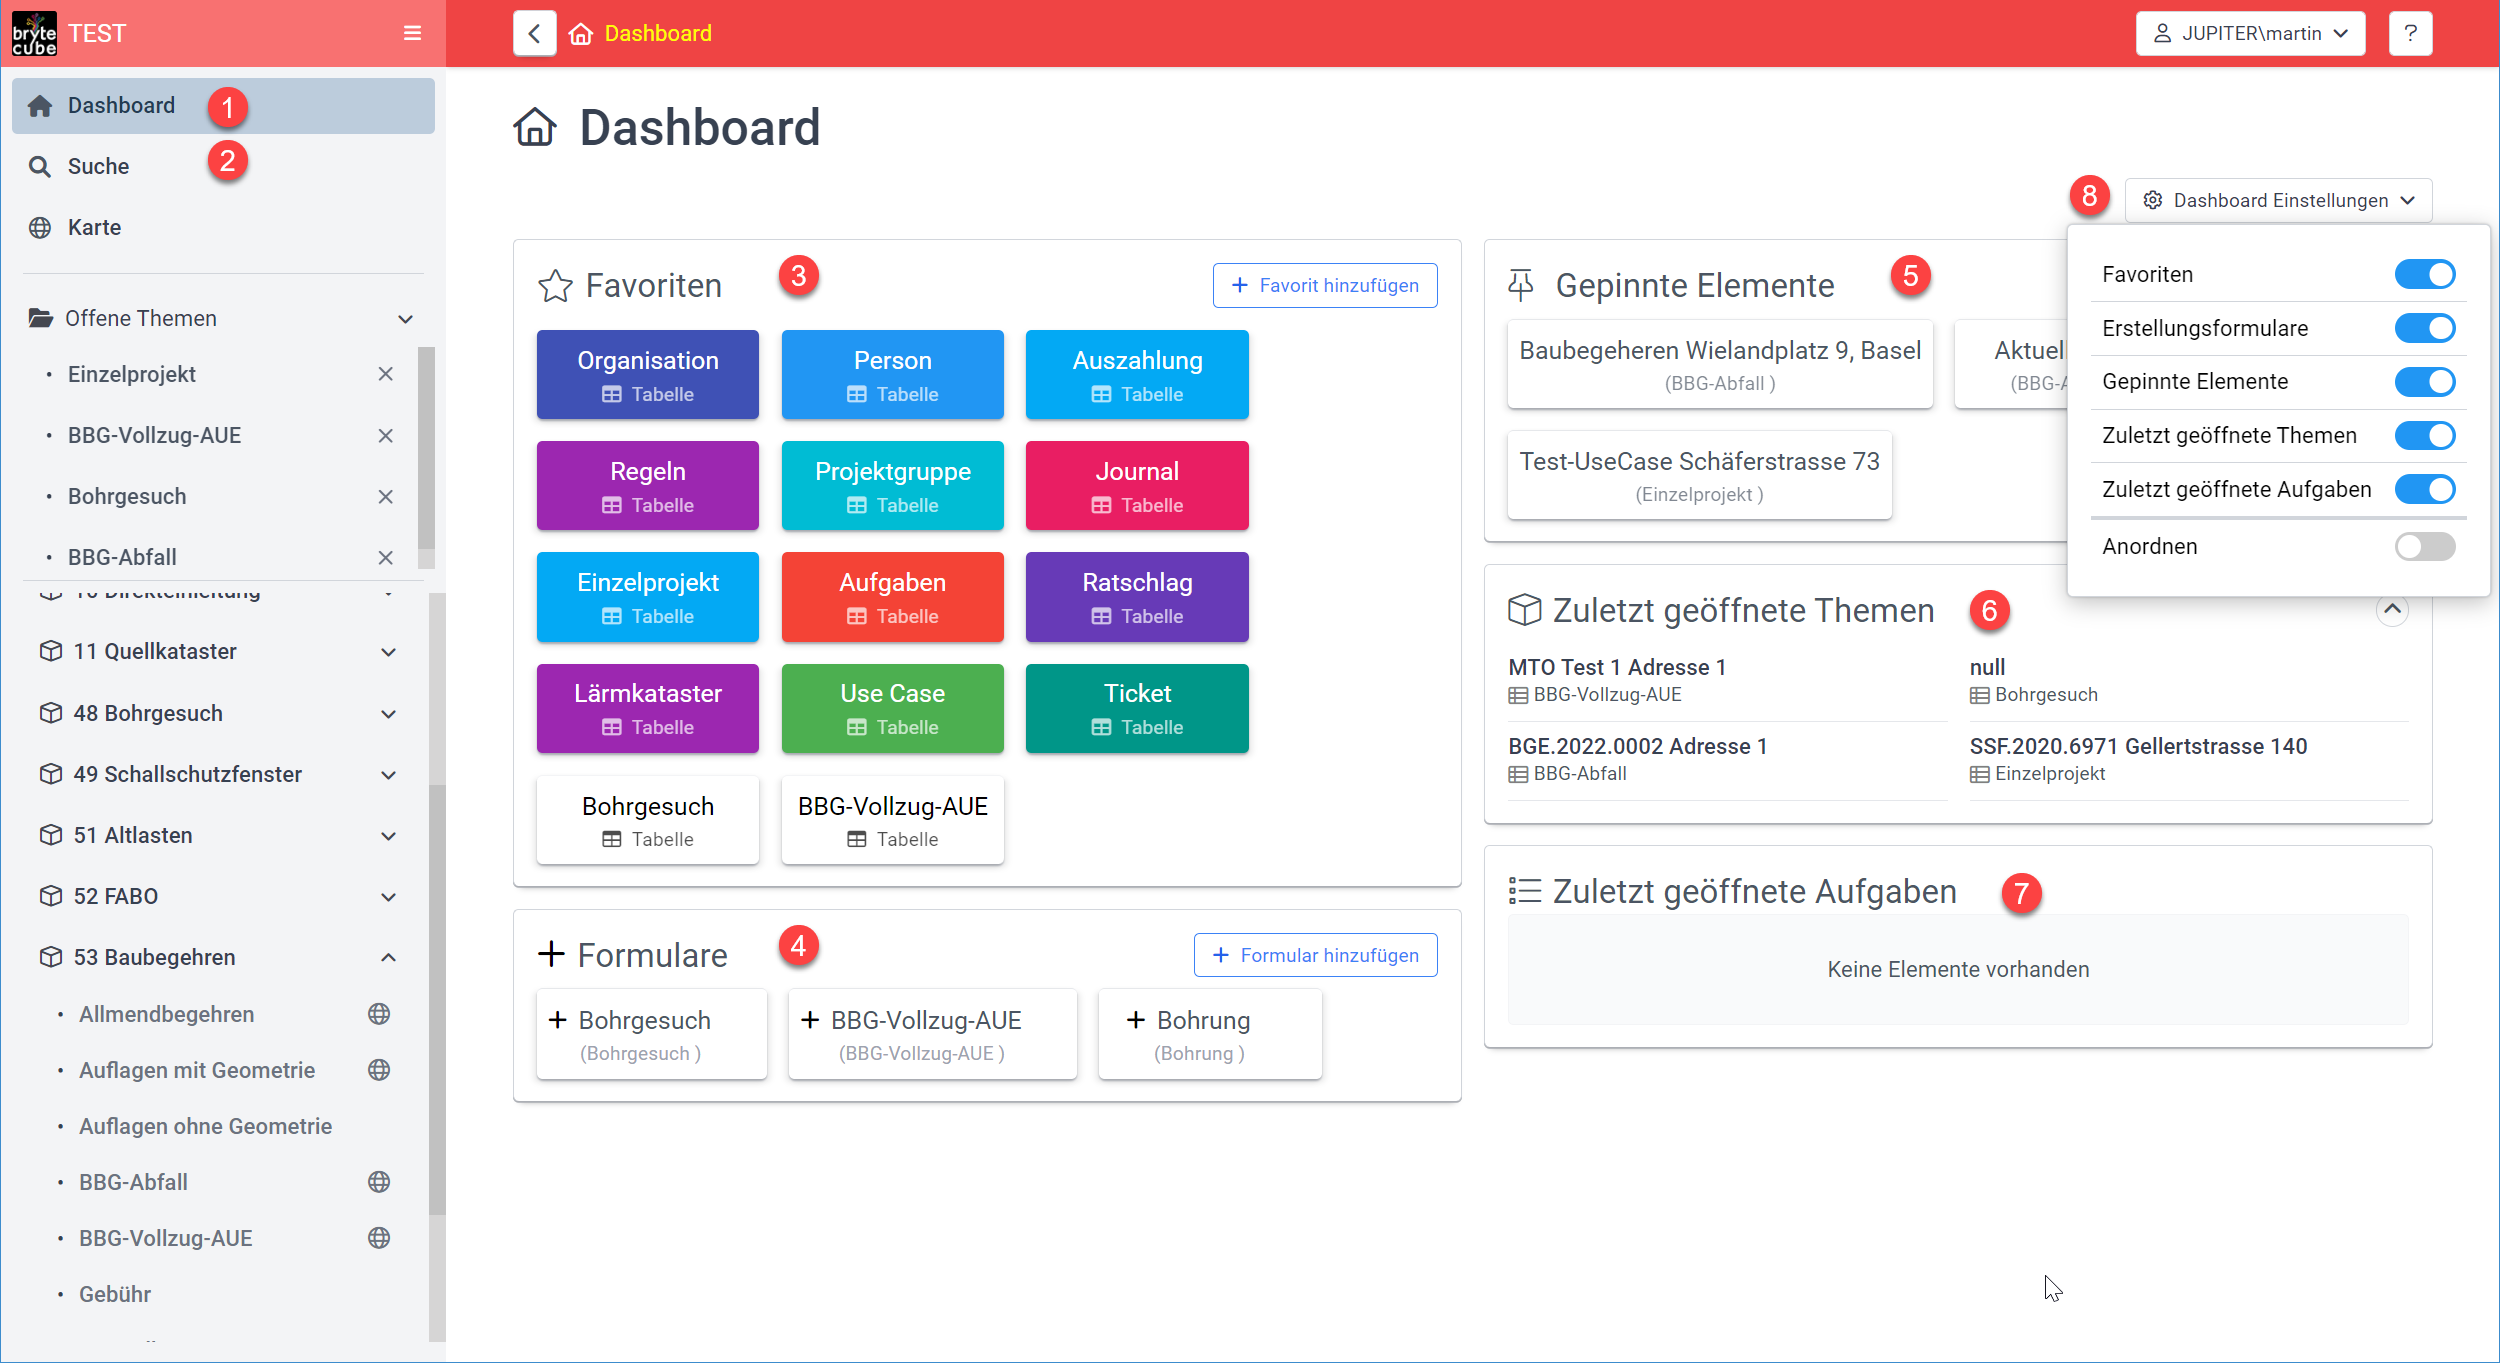Open the Ticket favorite tile

tap(1137, 708)
